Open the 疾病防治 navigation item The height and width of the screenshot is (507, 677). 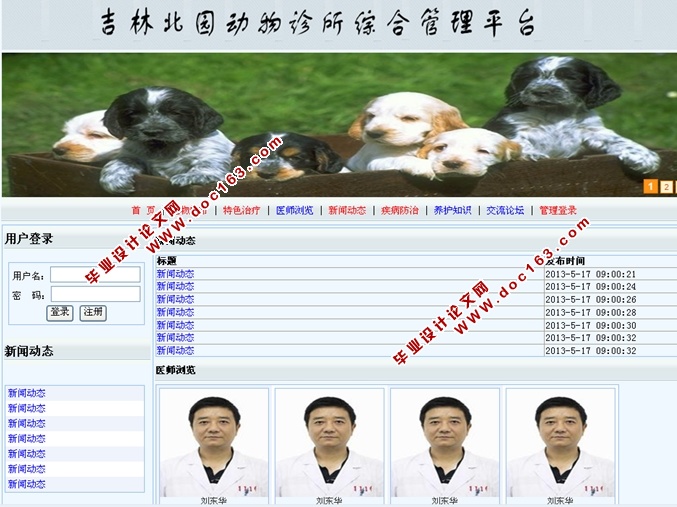(400, 210)
